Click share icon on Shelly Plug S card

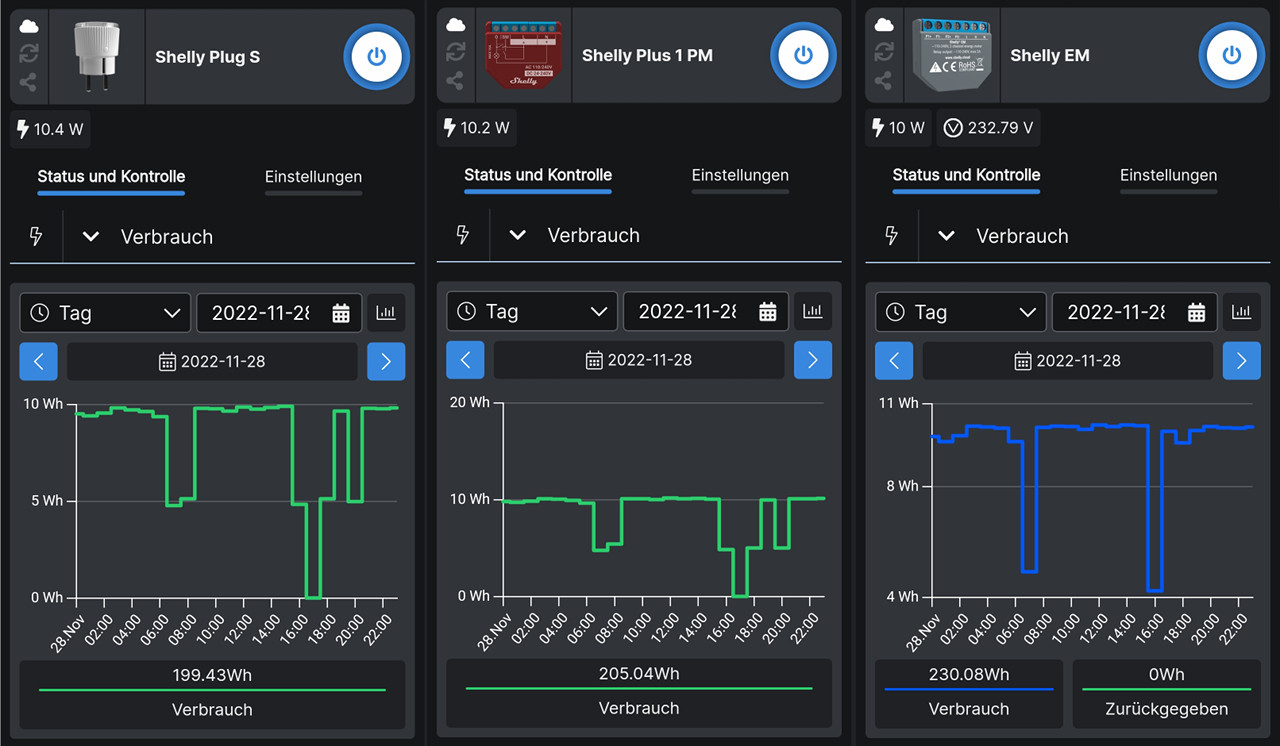click(28, 83)
